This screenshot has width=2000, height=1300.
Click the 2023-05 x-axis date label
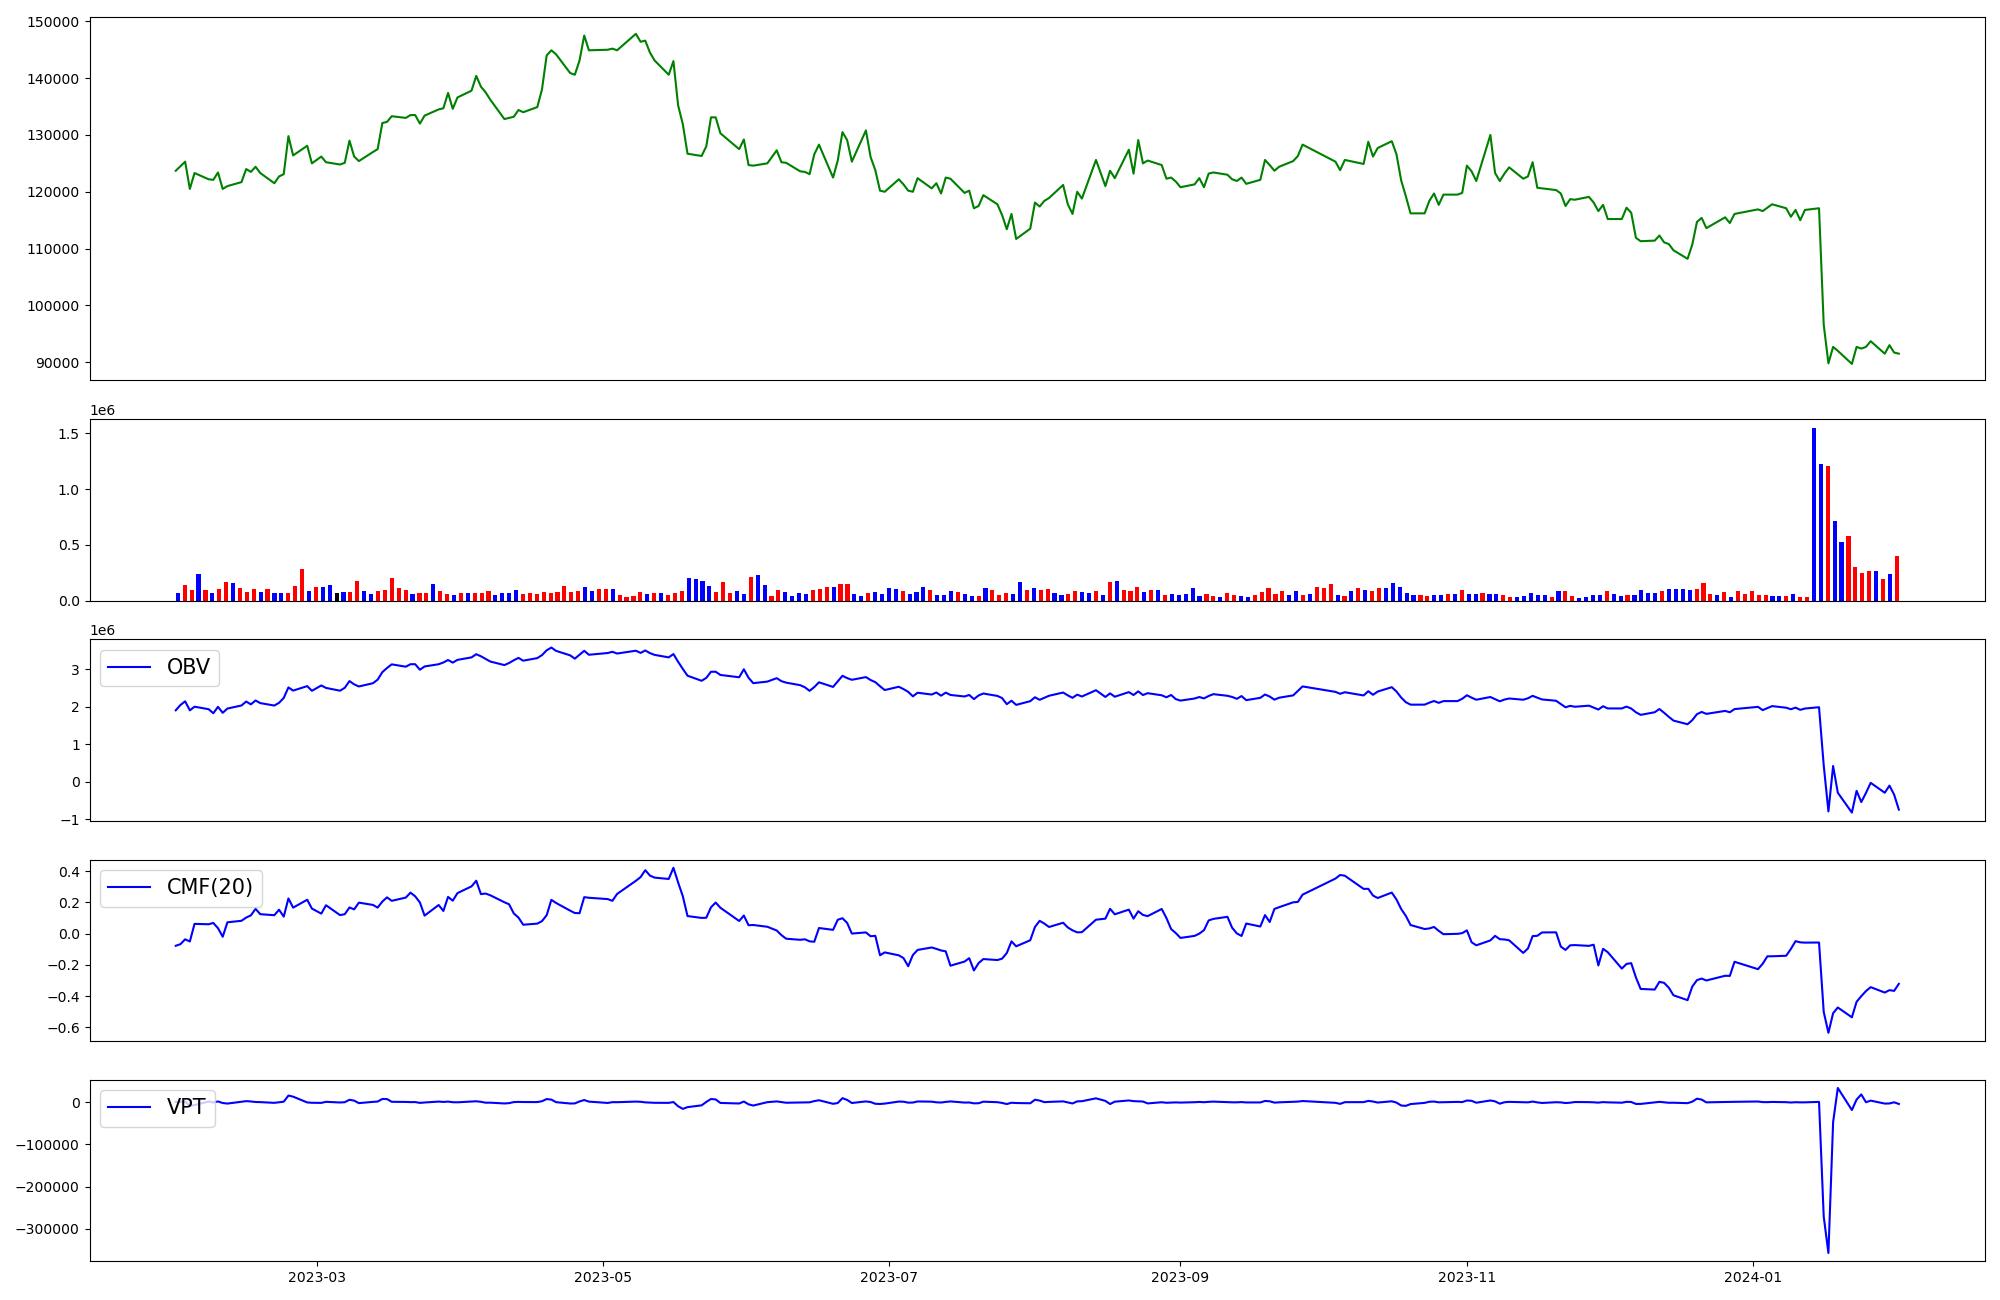pyautogui.click(x=603, y=1276)
